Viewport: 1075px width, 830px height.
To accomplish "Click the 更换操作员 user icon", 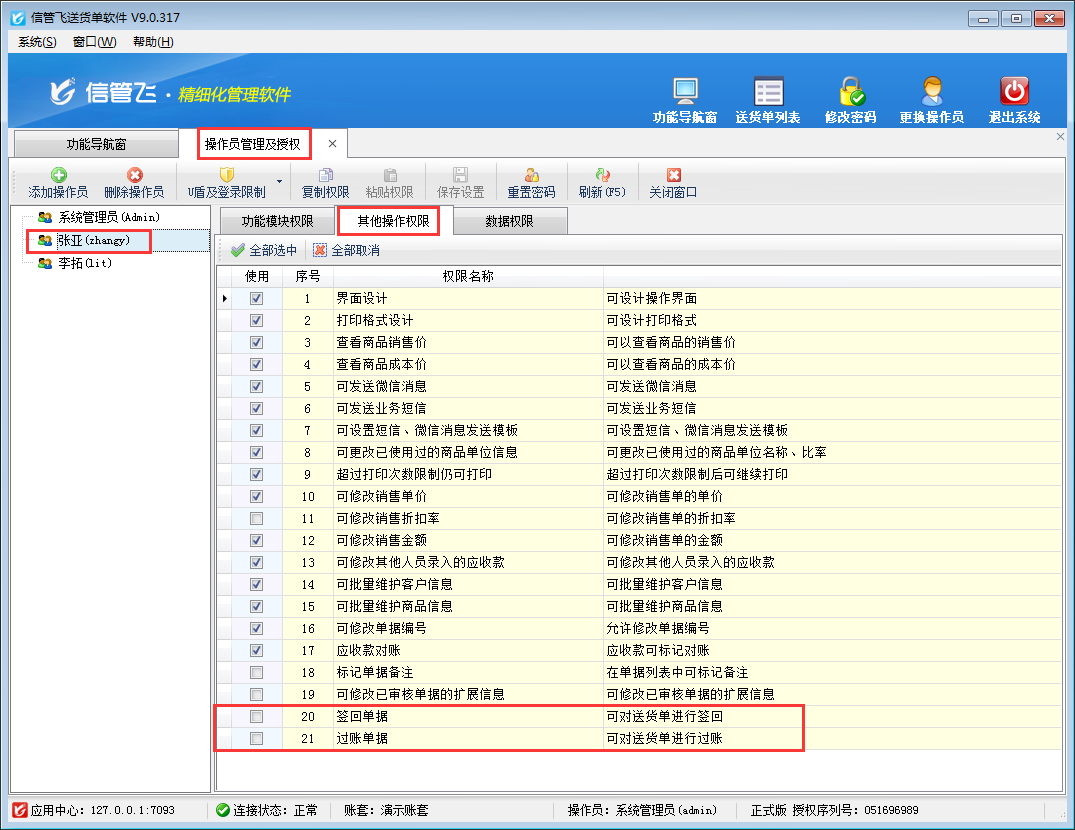I will tap(932, 91).
